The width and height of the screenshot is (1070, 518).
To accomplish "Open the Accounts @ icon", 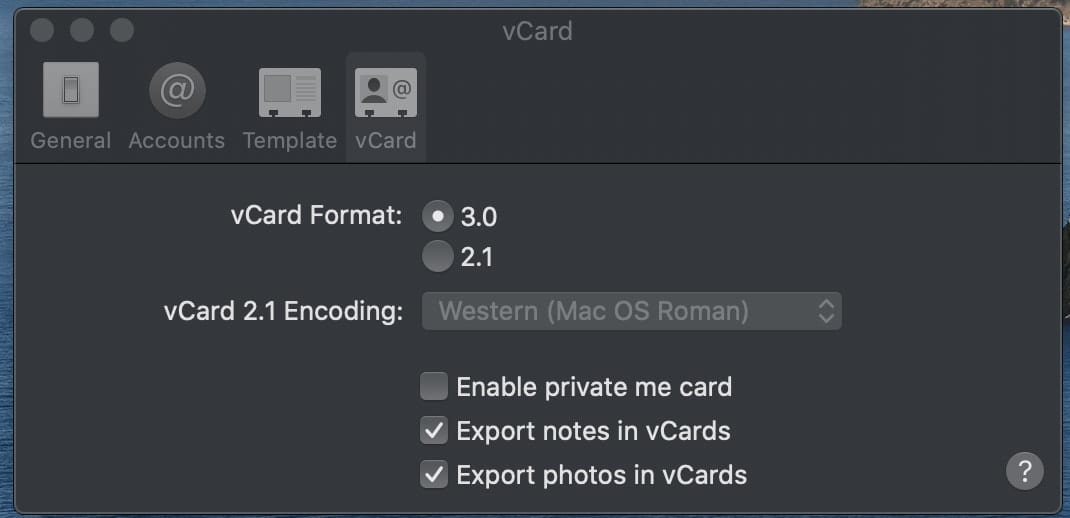I will [x=177, y=91].
